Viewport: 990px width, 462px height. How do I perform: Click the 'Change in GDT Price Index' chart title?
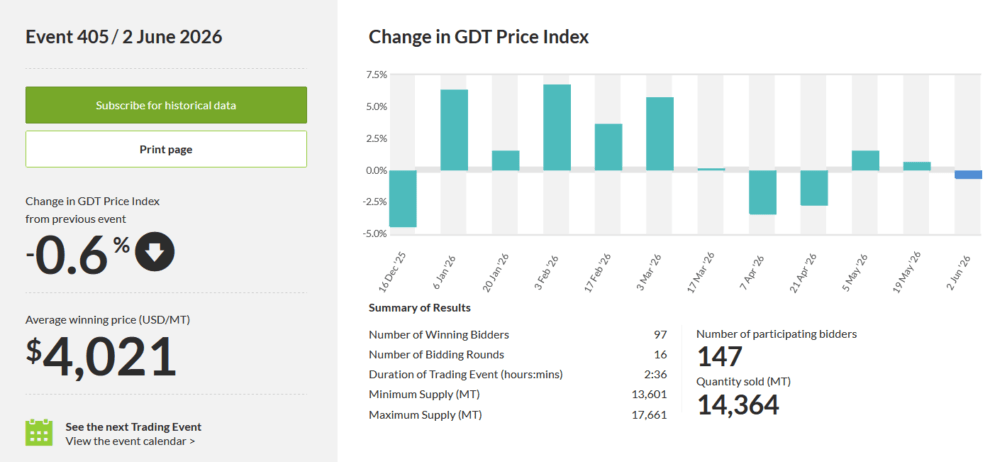pyautogui.click(x=479, y=37)
